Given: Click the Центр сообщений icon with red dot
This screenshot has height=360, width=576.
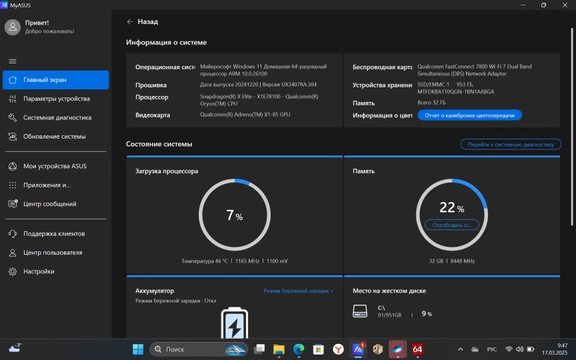Looking at the screenshot, I should [12, 204].
